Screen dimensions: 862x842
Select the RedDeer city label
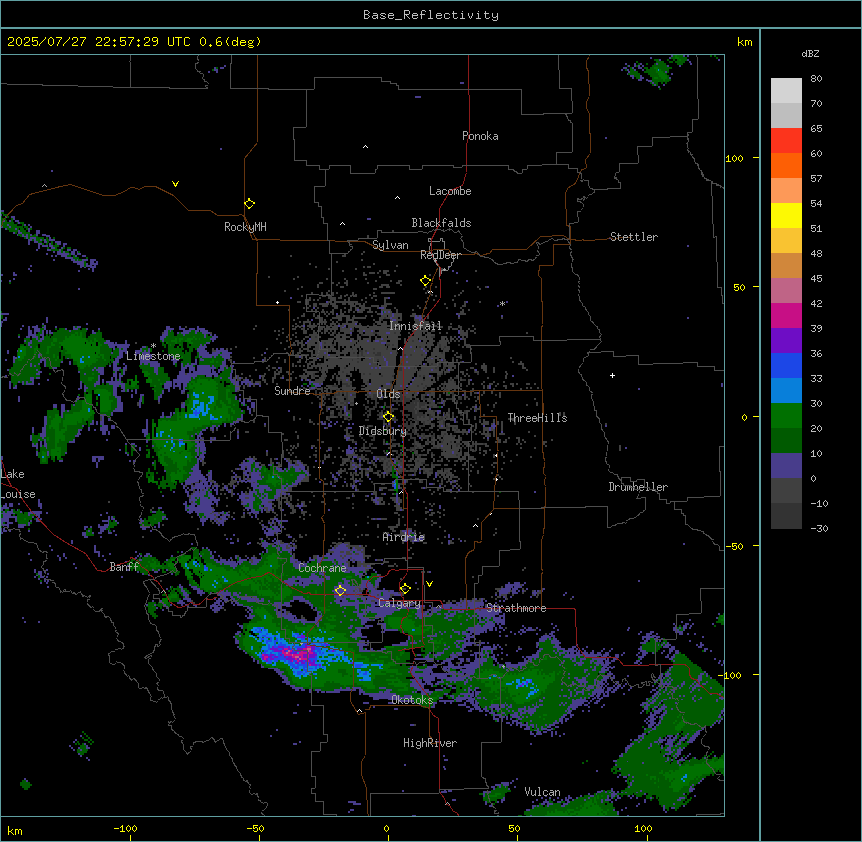440,255
